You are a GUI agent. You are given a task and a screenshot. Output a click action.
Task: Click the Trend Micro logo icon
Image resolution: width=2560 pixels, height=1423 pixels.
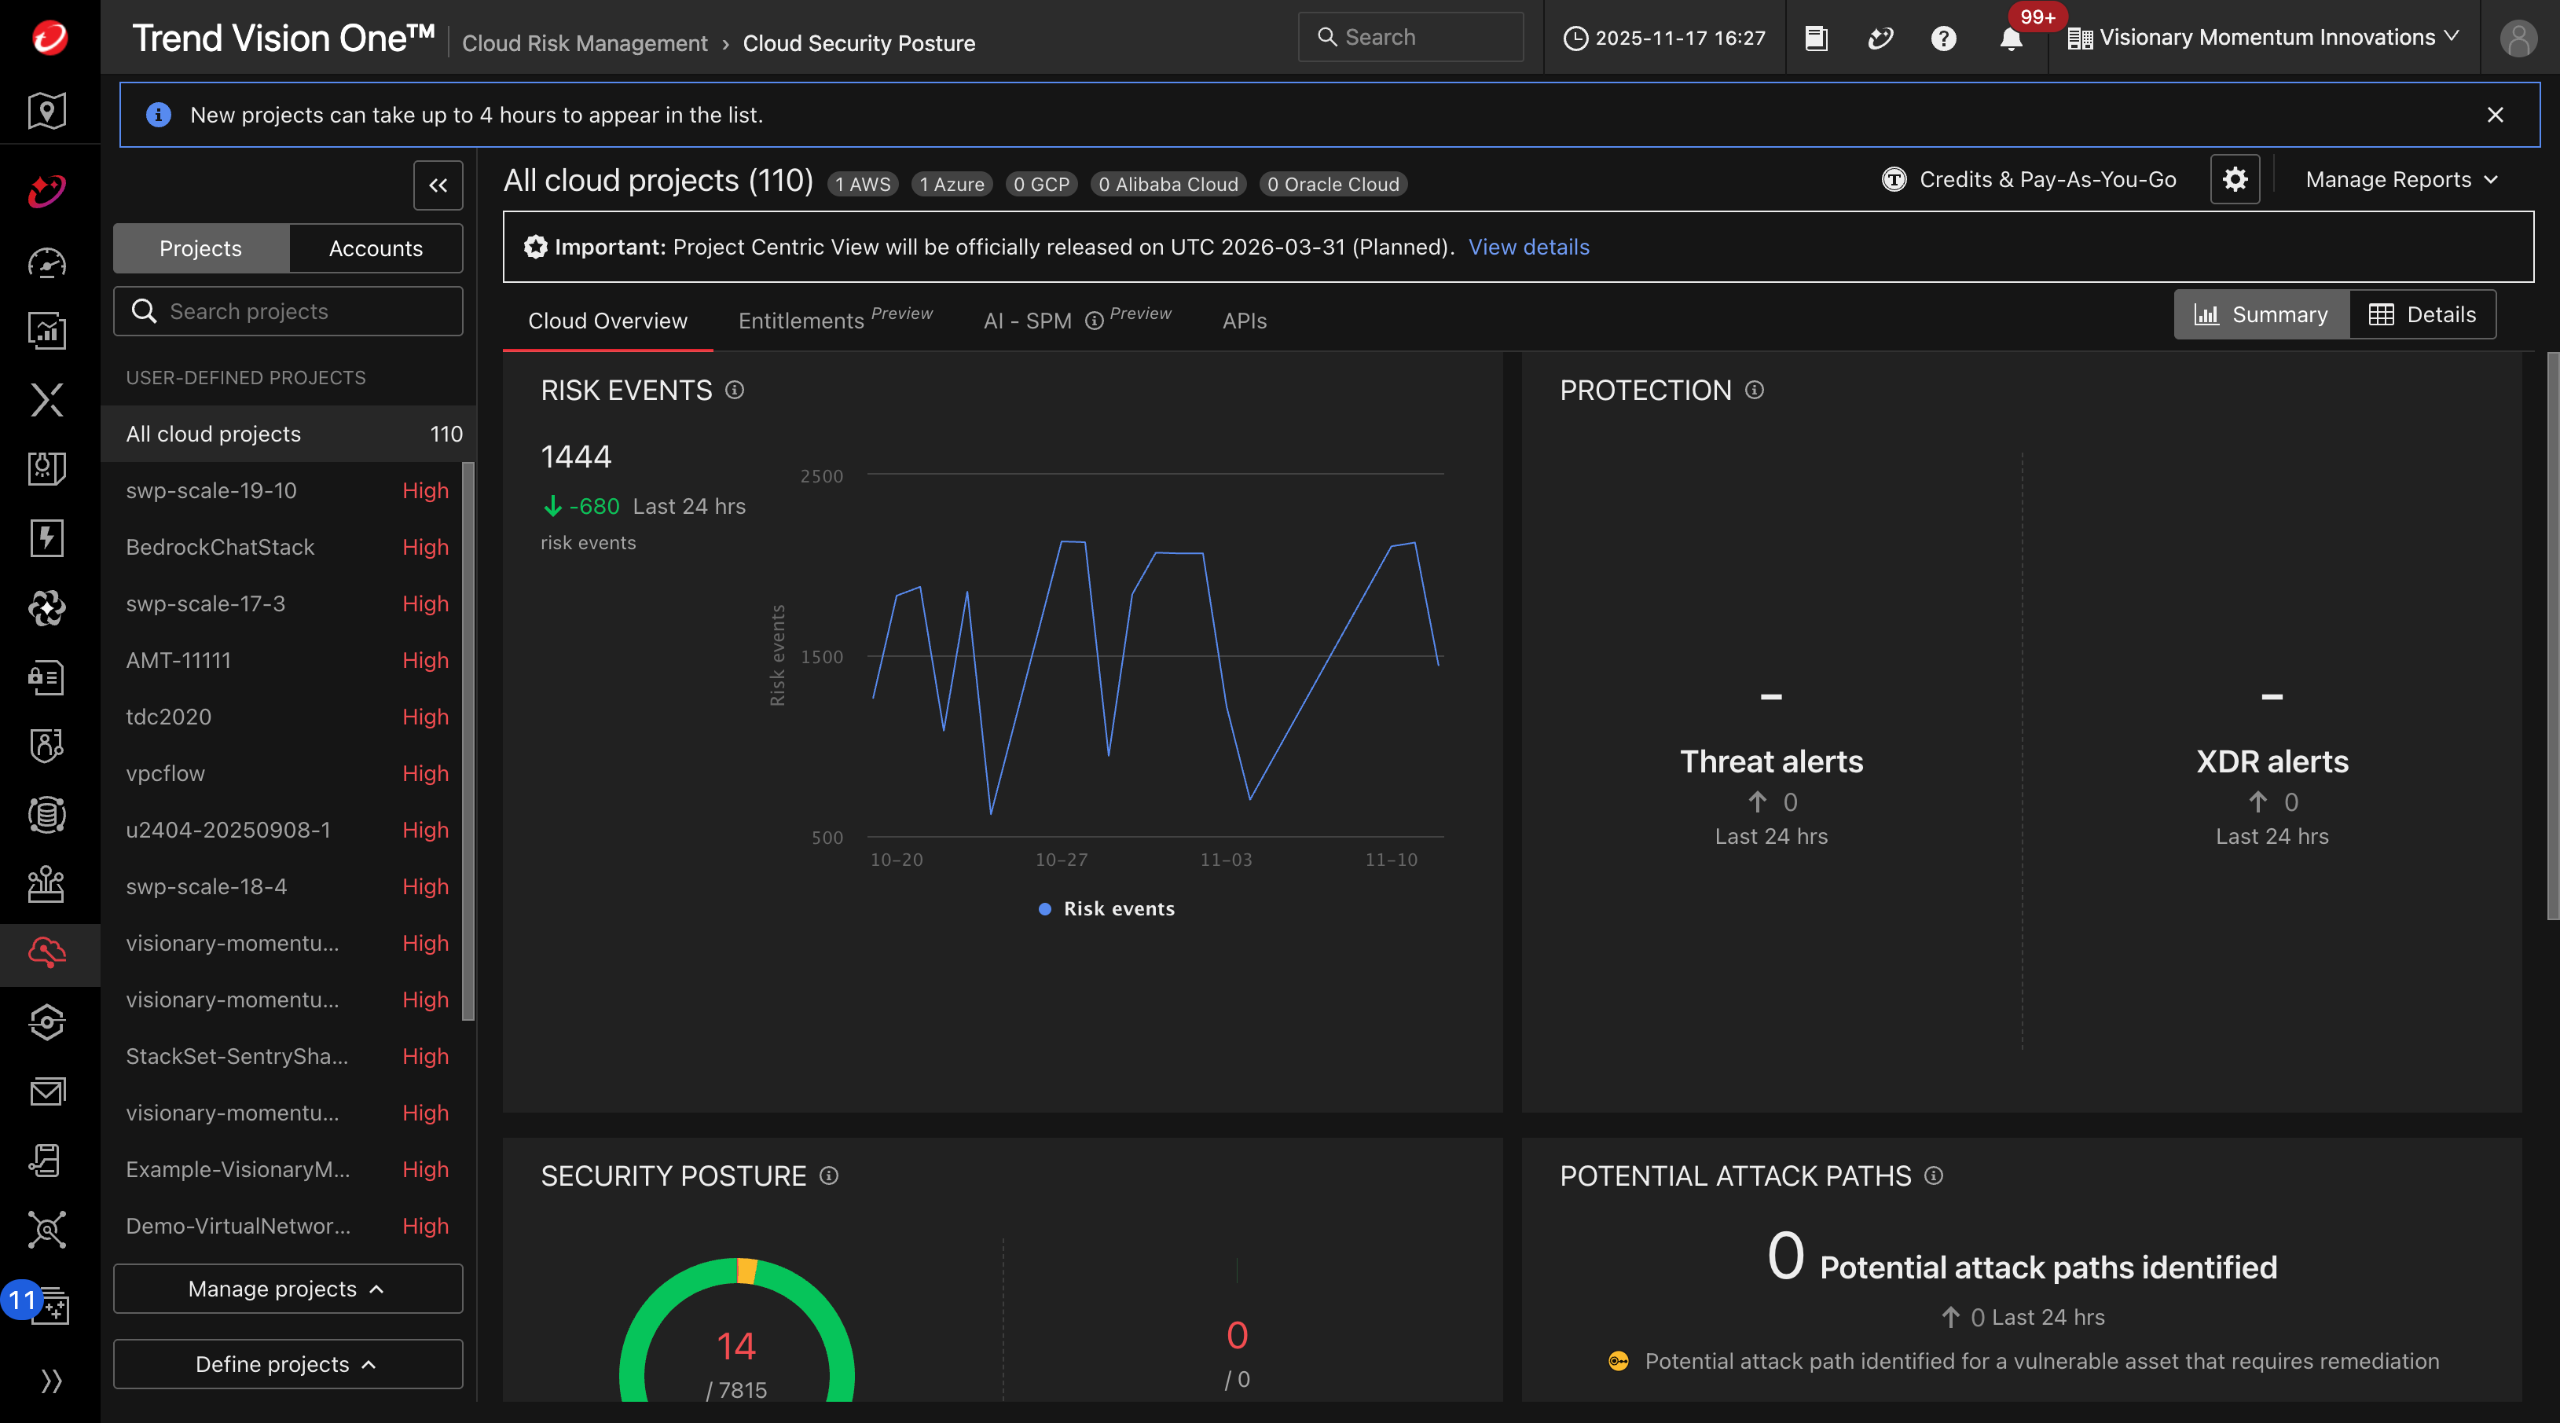49,38
